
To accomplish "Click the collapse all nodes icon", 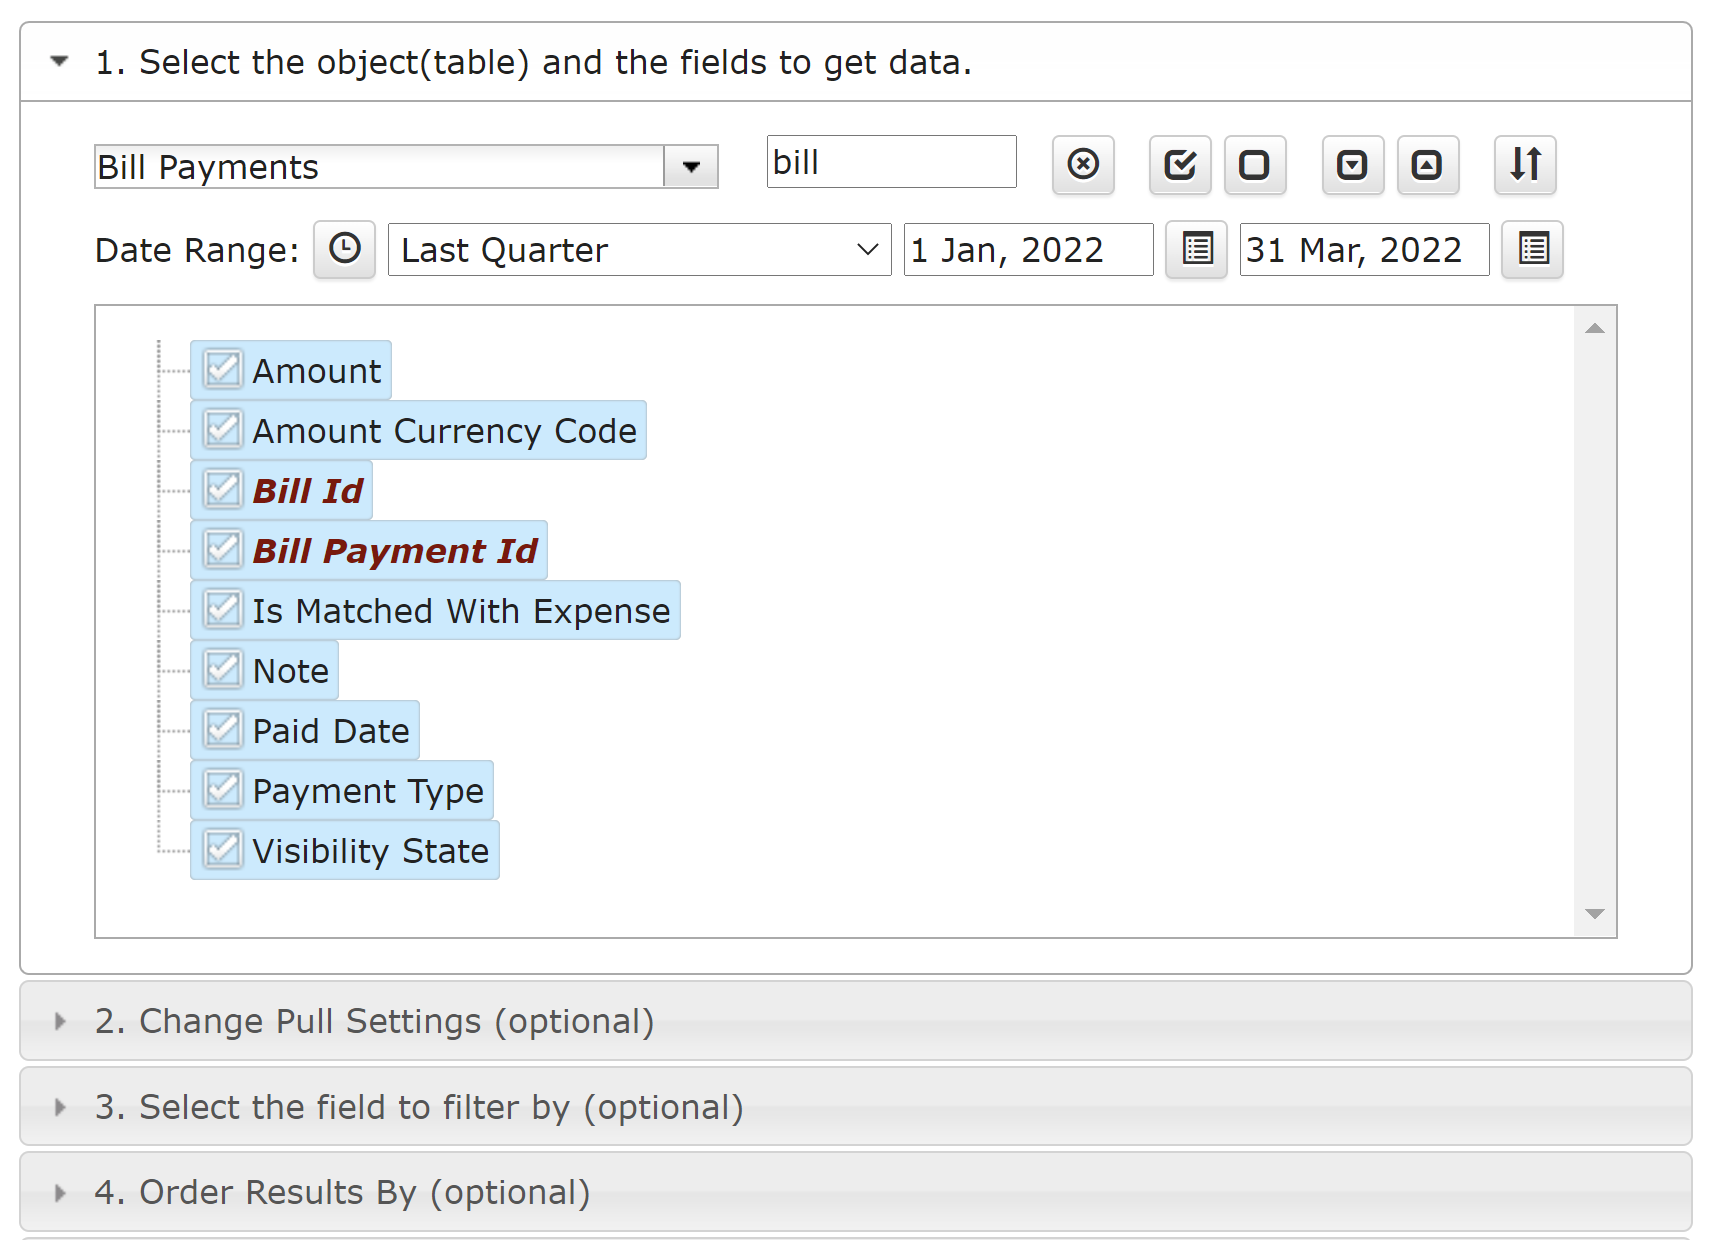I will [x=1427, y=164].
